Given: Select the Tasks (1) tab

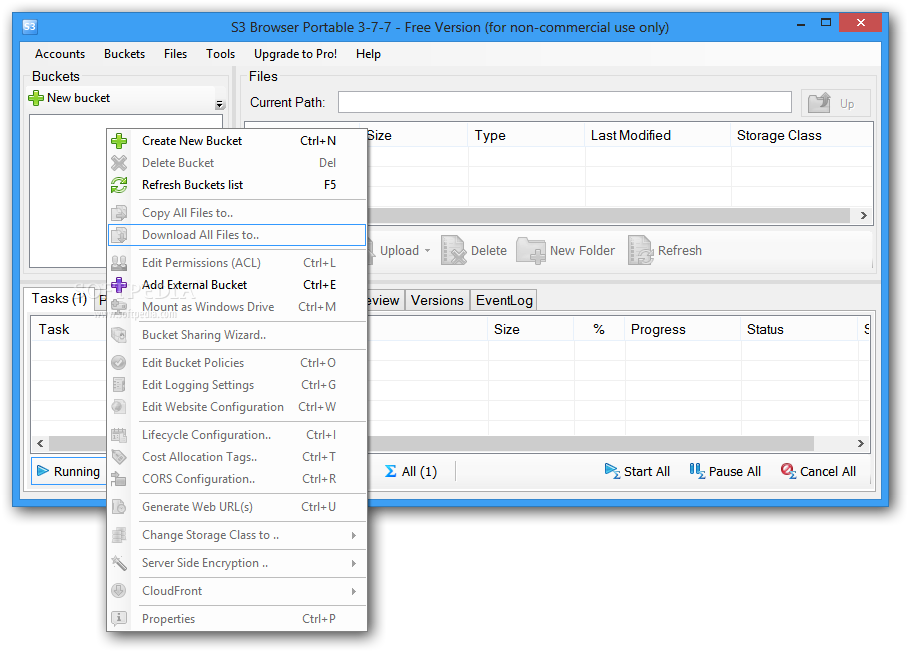Looking at the screenshot, I should (59, 298).
